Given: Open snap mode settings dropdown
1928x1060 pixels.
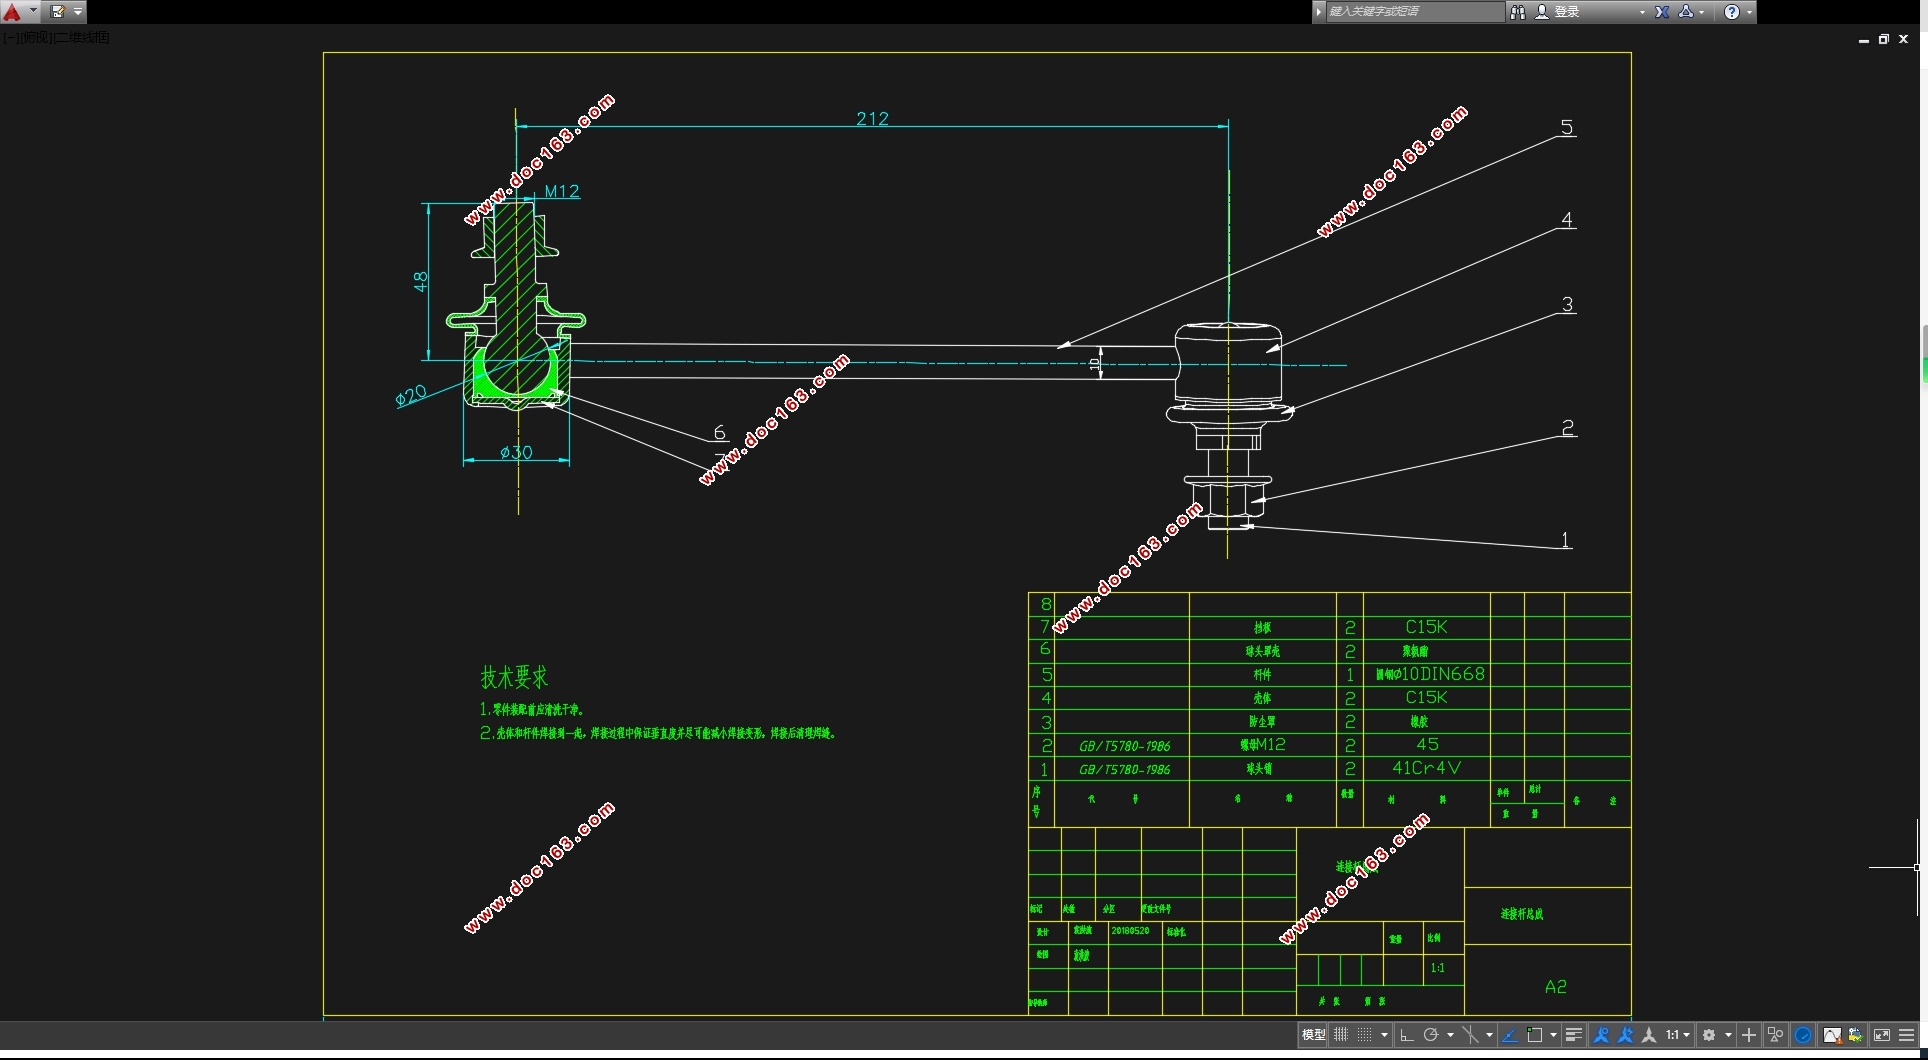Looking at the screenshot, I should (1385, 1035).
